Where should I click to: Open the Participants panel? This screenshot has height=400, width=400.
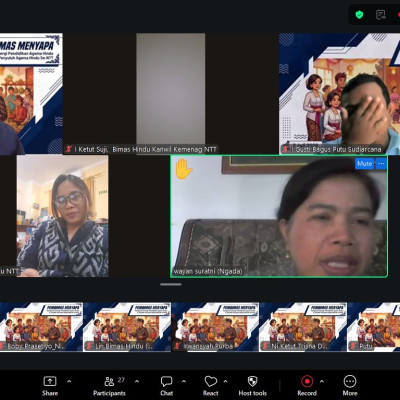click(x=109, y=386)
